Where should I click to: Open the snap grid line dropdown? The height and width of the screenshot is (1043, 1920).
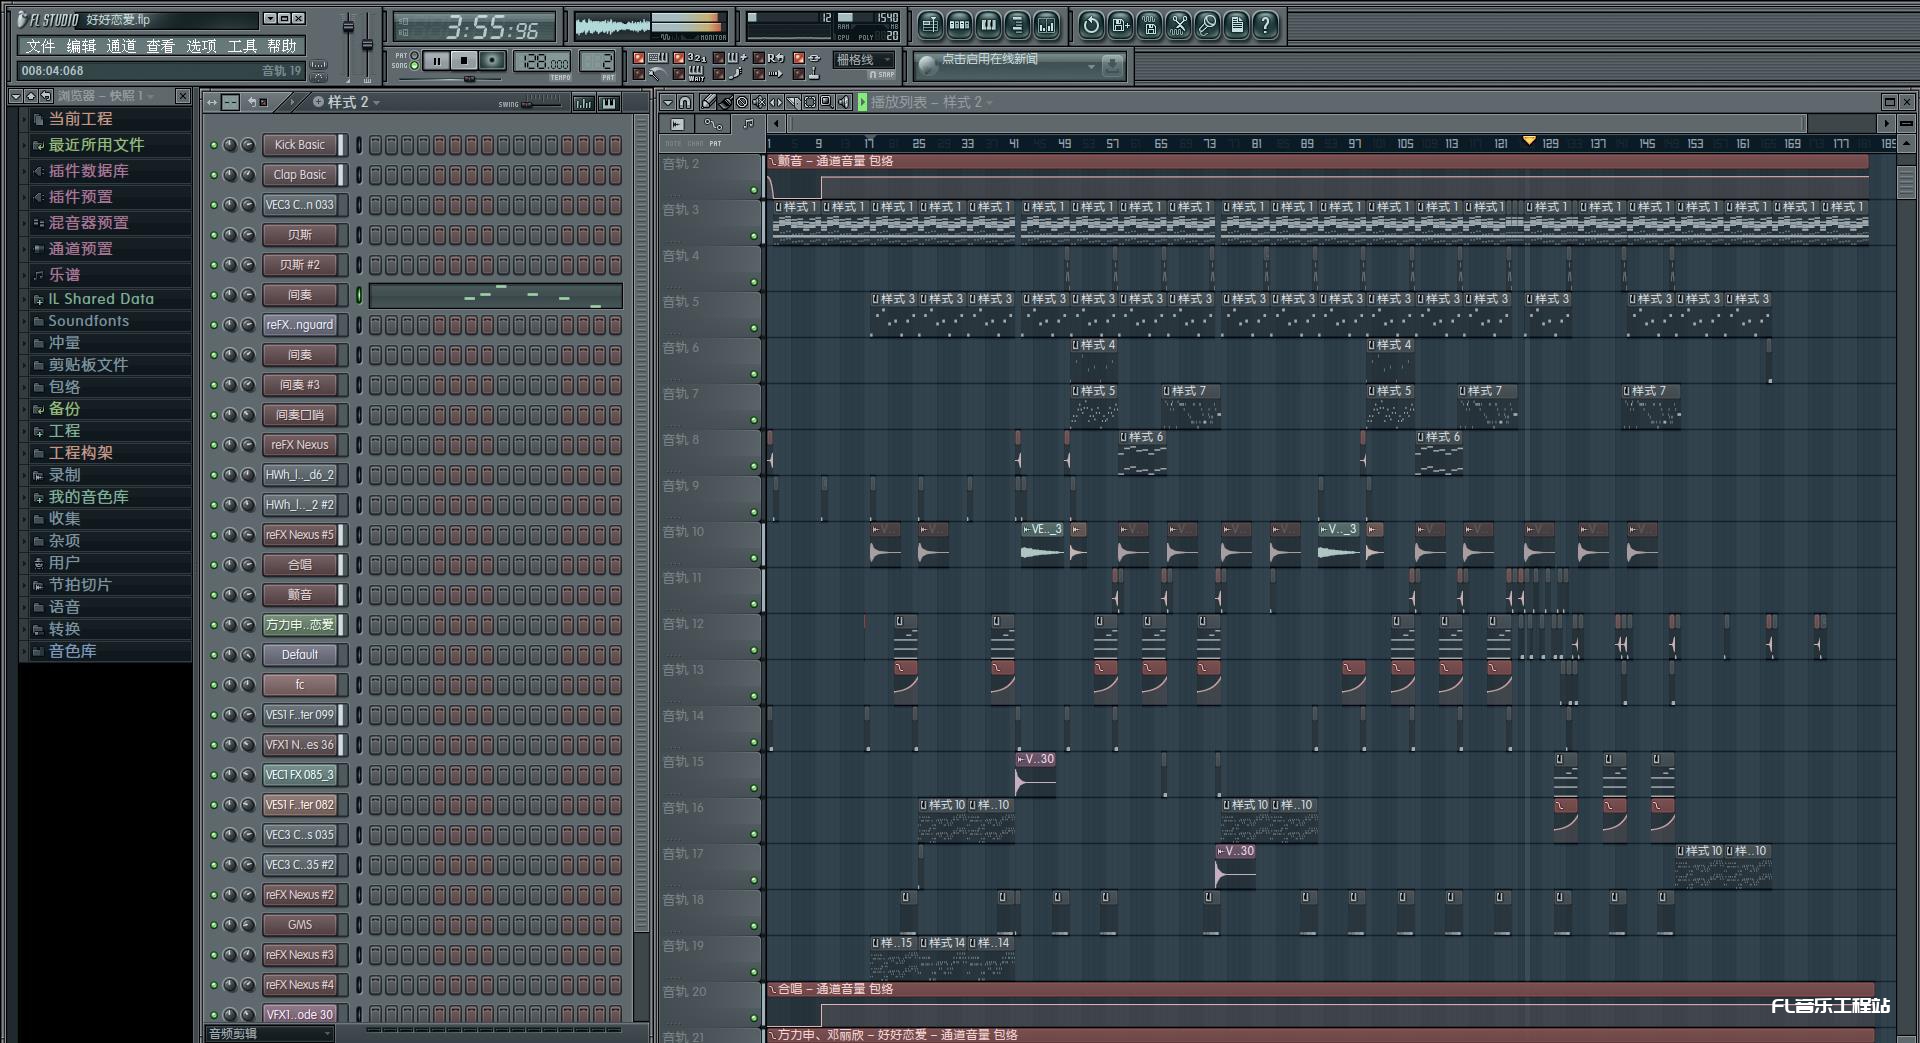pyautogui.click(x=864, y=60)
